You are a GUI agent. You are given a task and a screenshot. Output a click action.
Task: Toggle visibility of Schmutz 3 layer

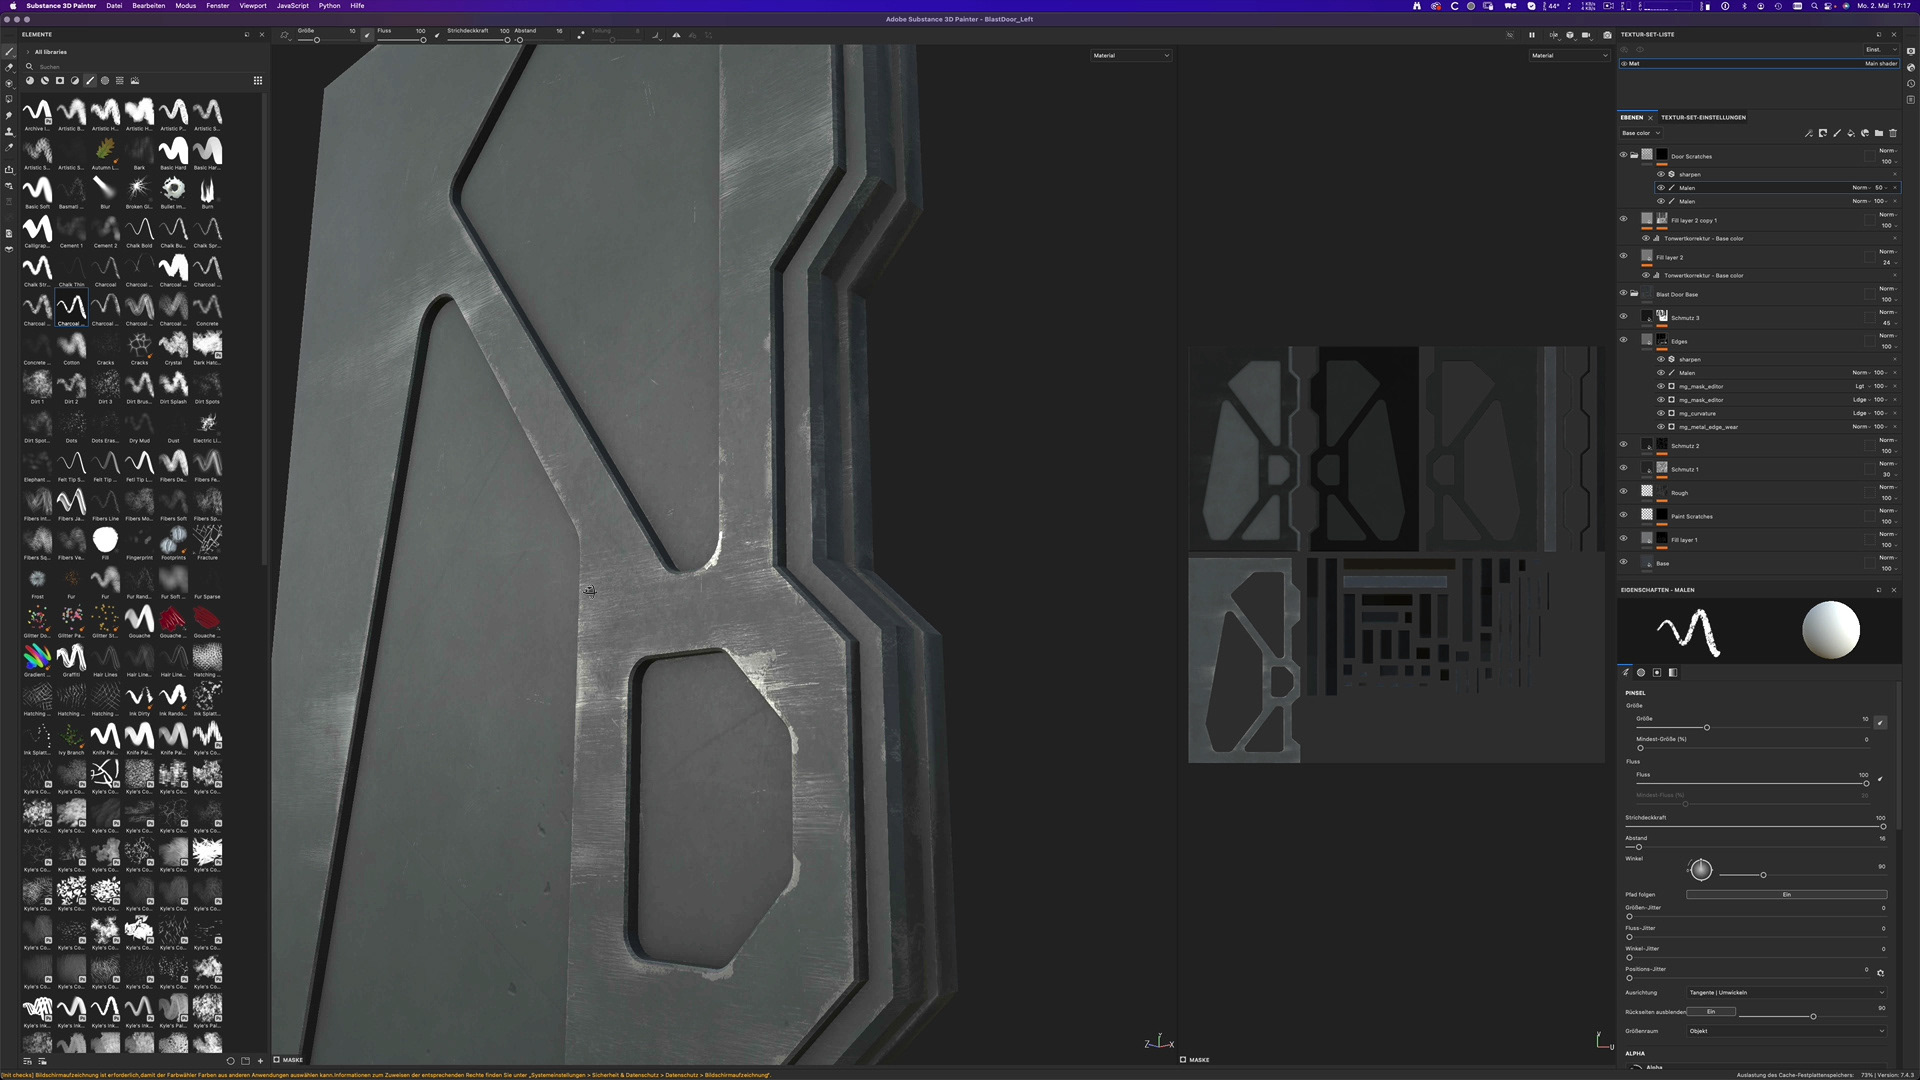[1623, 316]
